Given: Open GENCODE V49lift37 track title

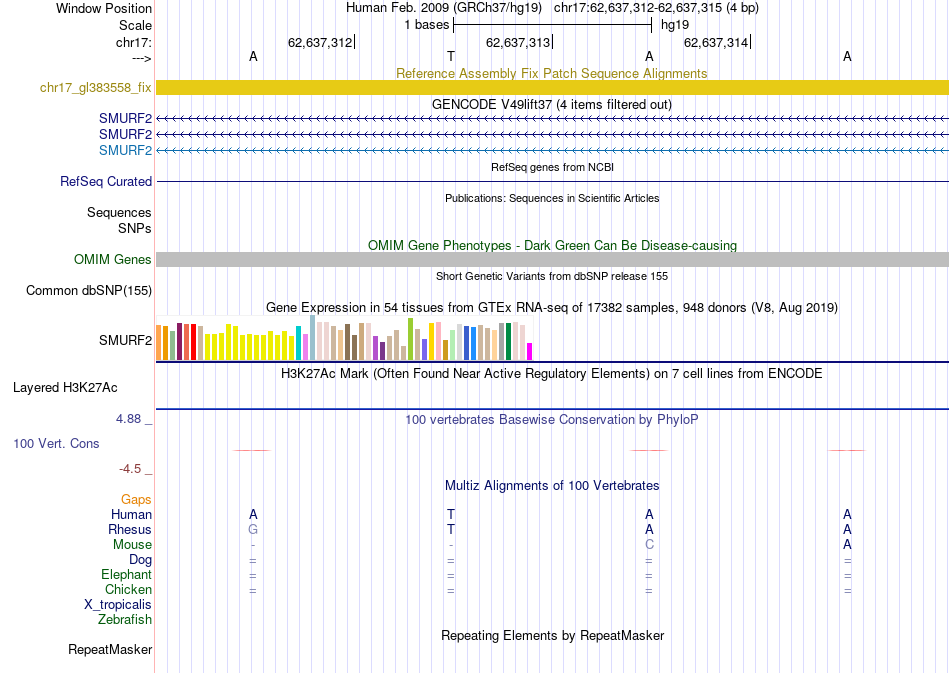Looking at the screenshot, I should tap(552, 104).
